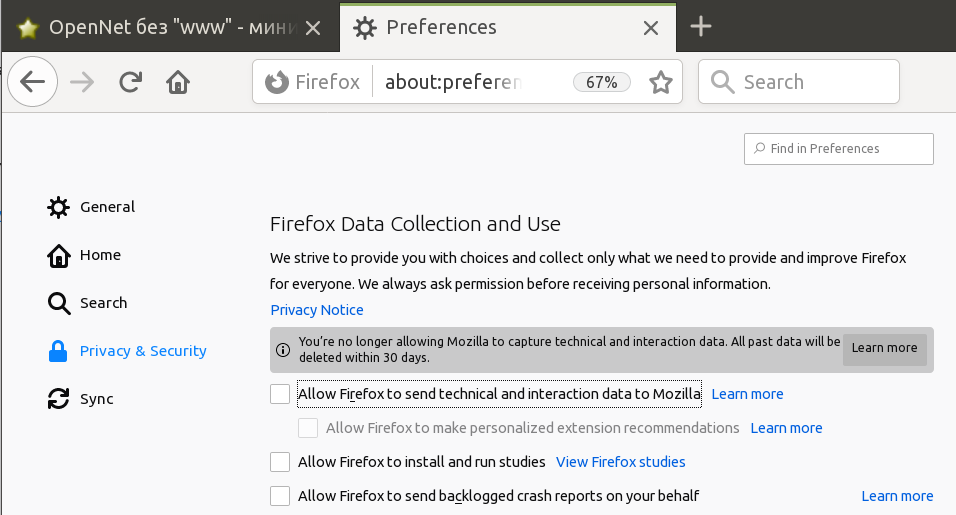
Task: Bookmark this page with the star icon
Action: coord(661,82)
